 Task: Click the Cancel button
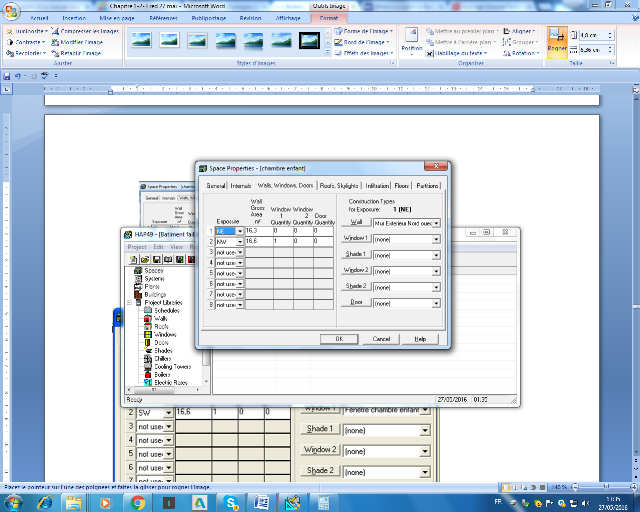point(381,339)
